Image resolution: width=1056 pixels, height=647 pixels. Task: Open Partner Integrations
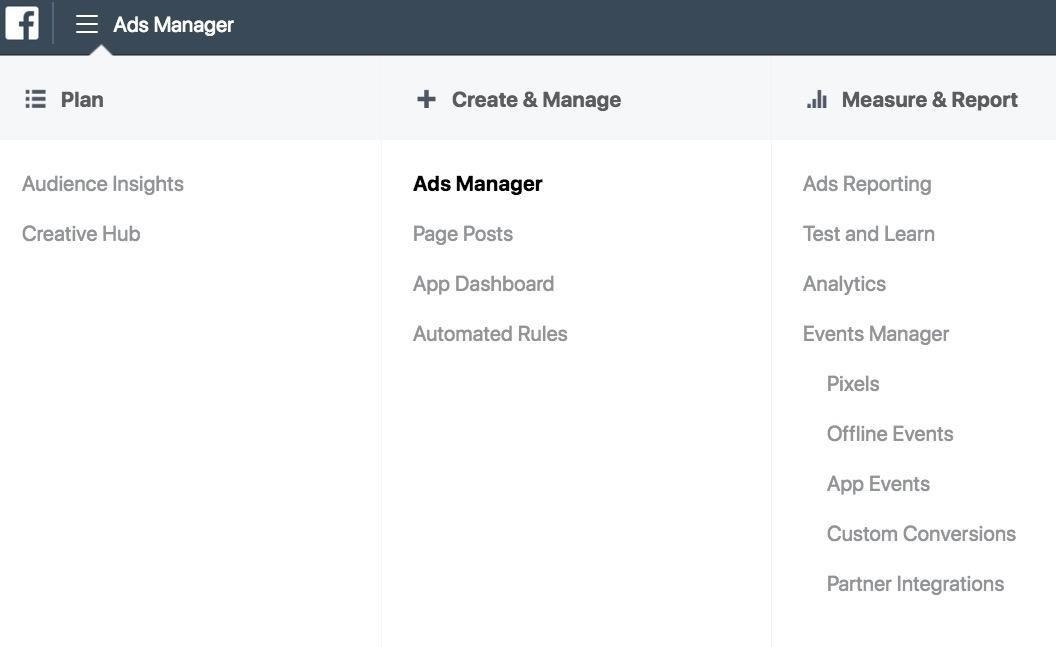click(x=915, y=584)
